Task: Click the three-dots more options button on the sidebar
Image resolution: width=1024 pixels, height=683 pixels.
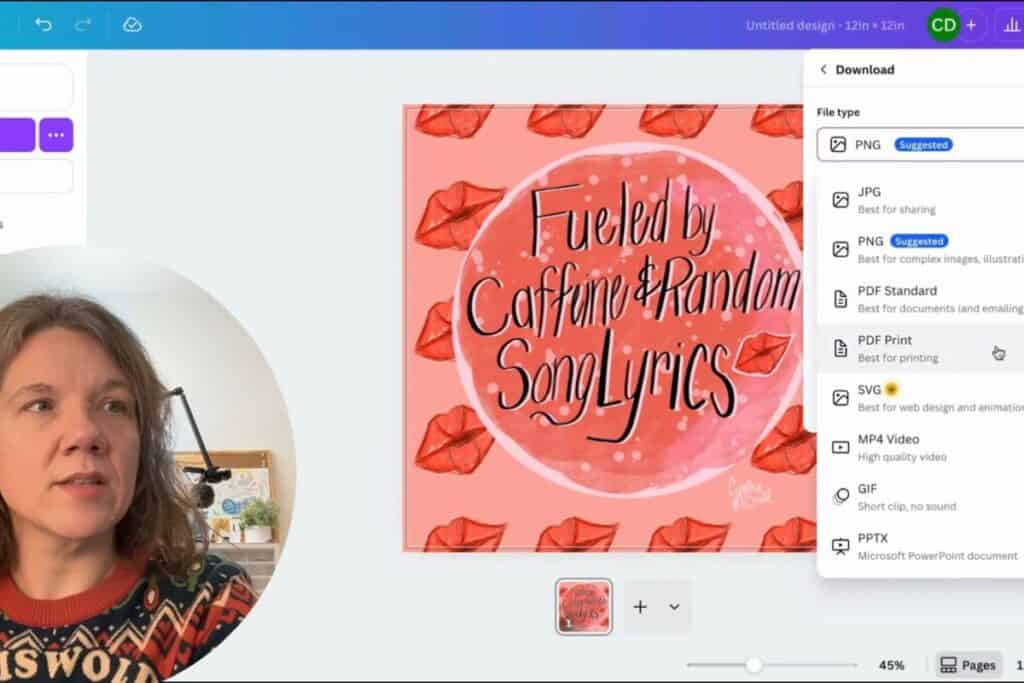Action: 56,134
